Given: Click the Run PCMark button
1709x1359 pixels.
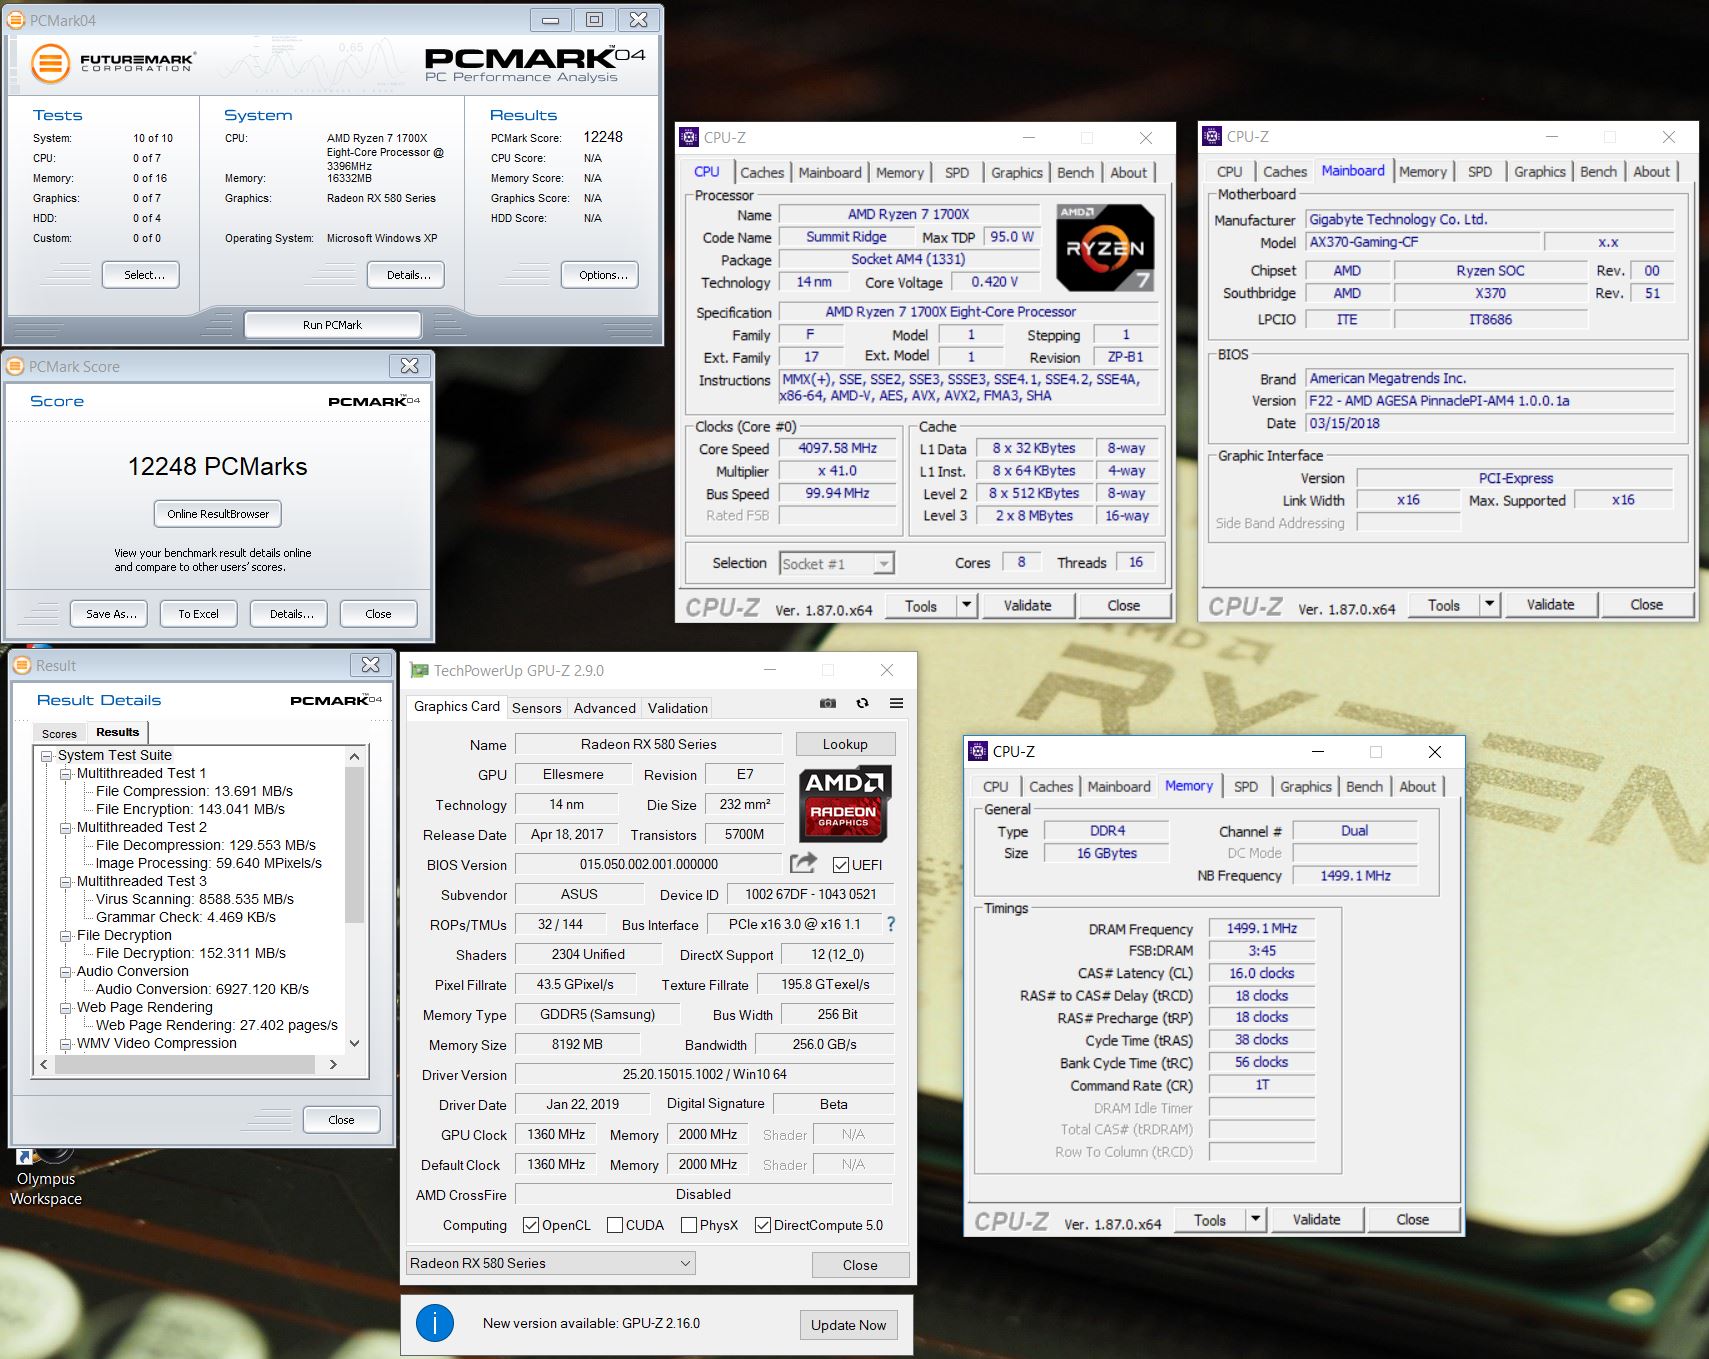Looking at the screenshot, I should pos(333,325).
